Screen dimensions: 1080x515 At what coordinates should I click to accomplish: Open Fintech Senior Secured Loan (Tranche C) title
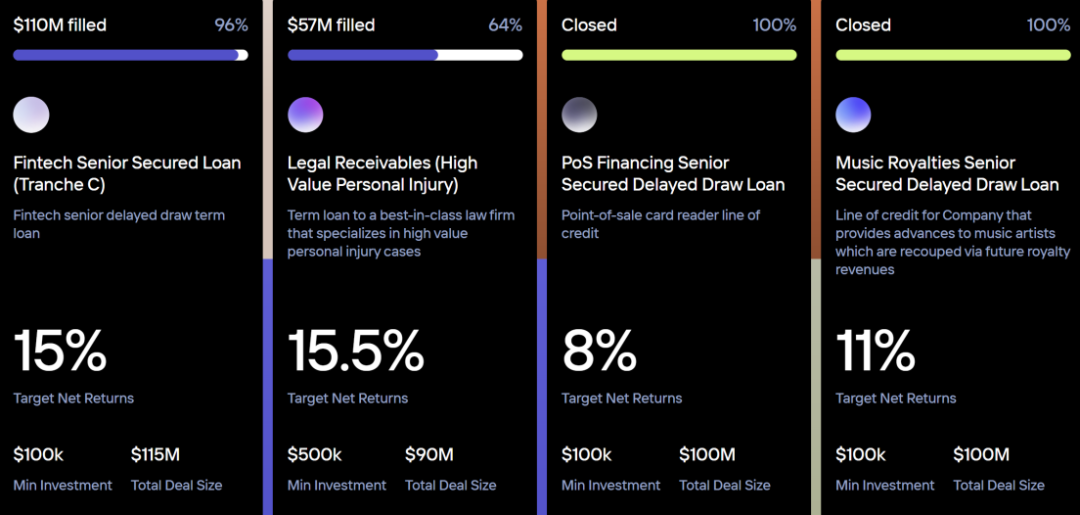tap(127, 173)
